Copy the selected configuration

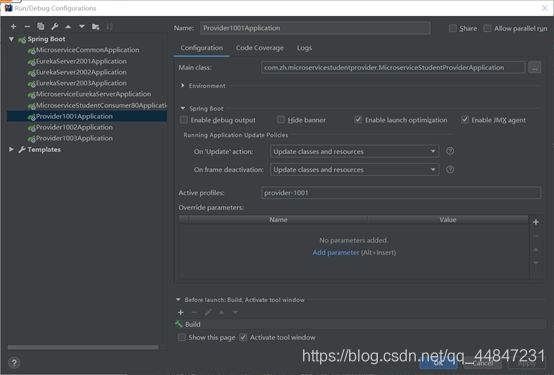point(41,27)
